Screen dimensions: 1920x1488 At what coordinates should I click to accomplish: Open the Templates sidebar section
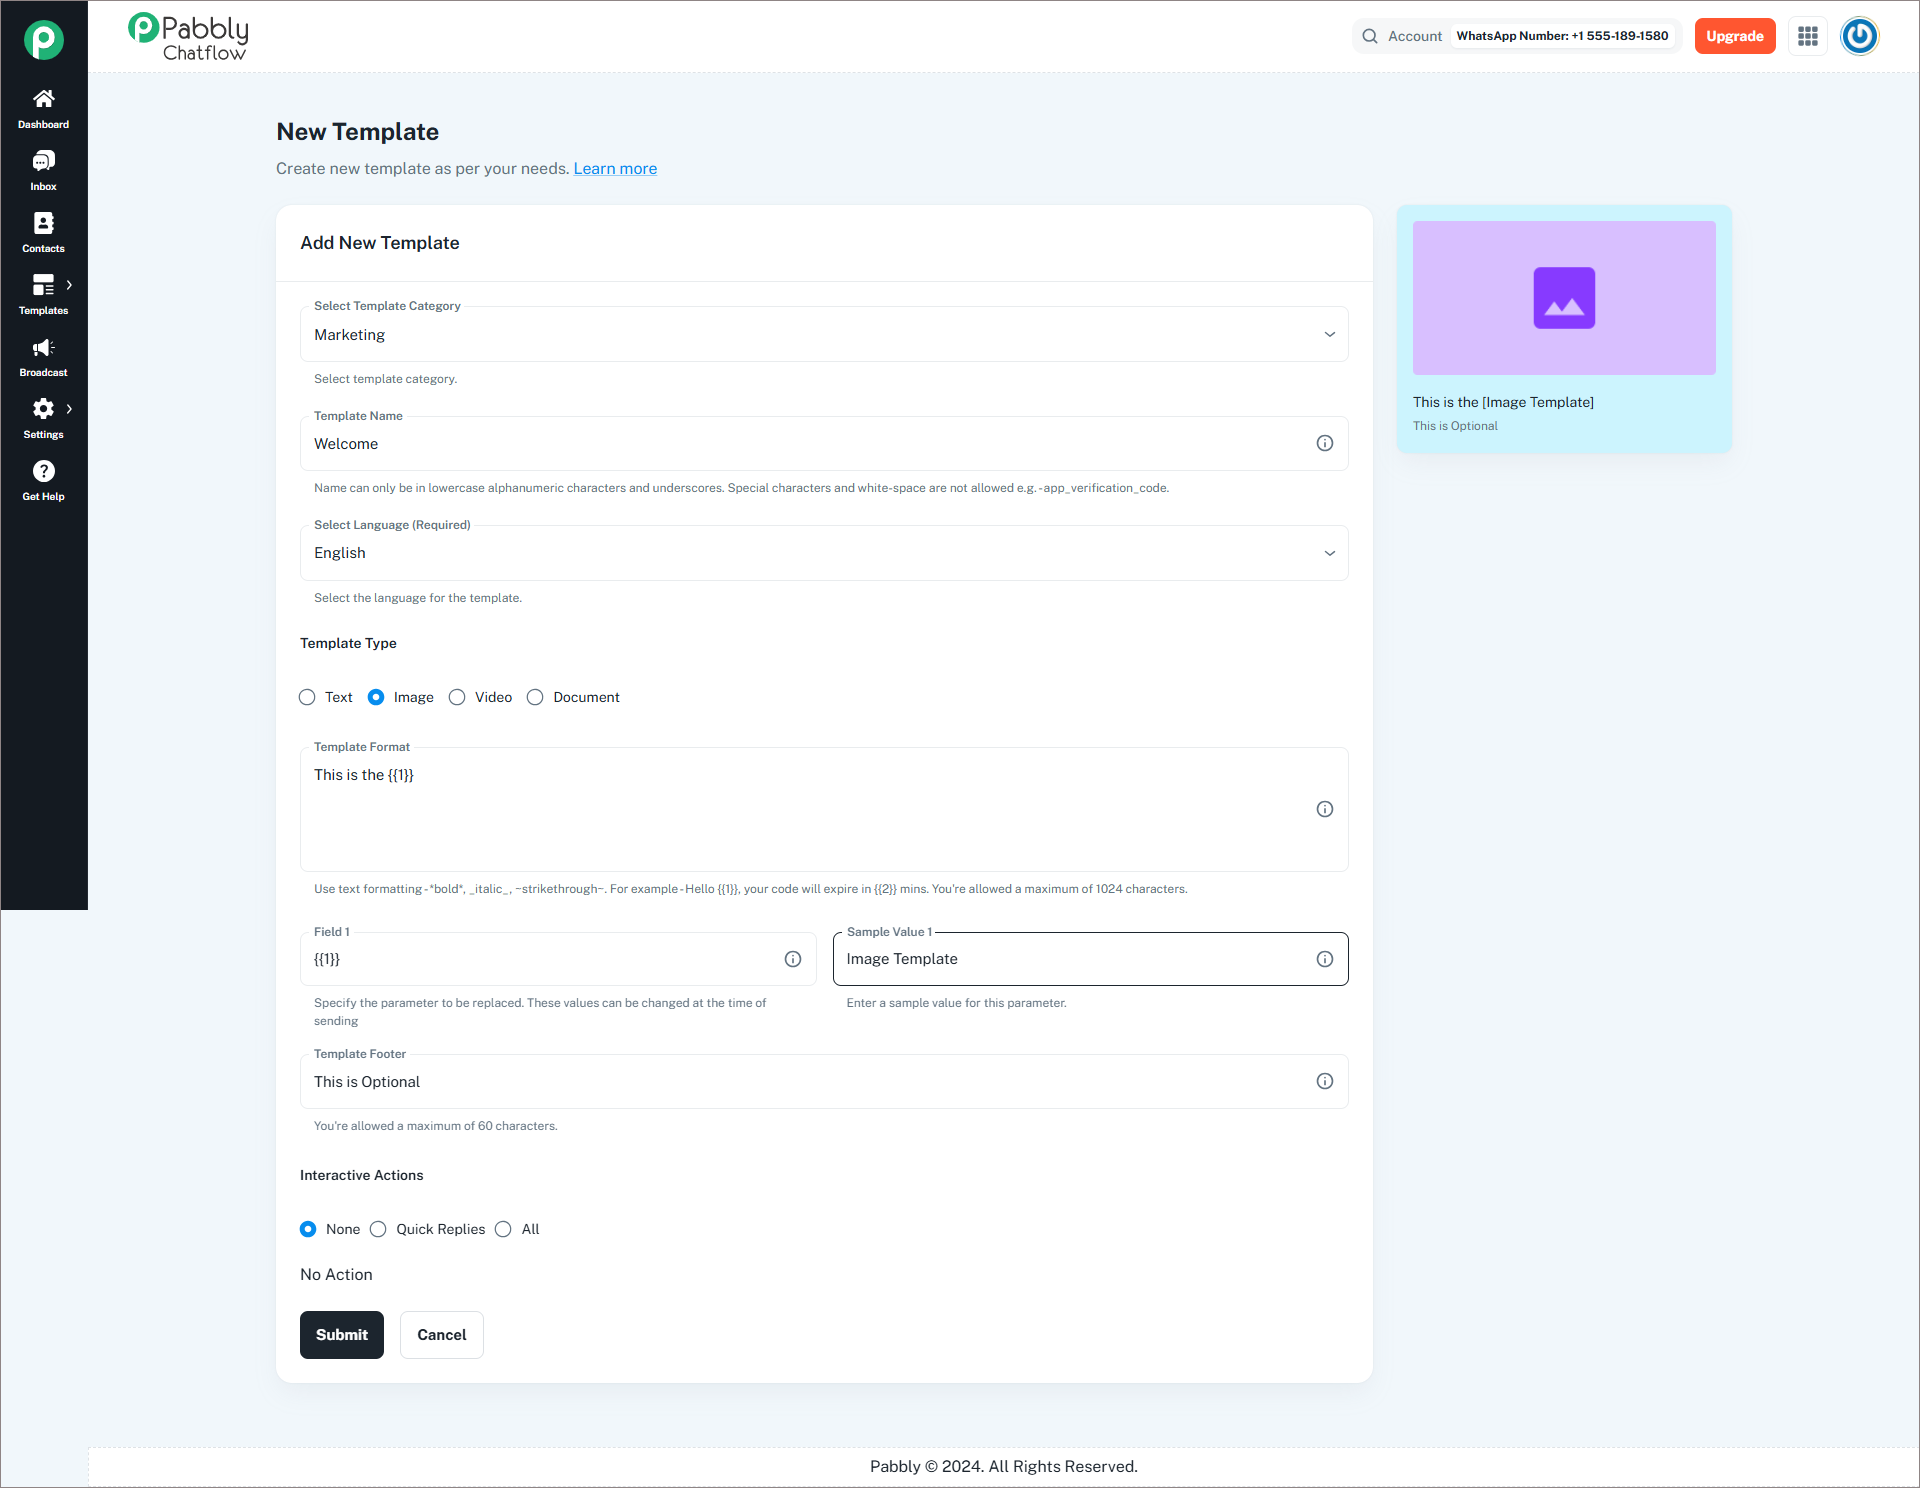coord(43,295)
